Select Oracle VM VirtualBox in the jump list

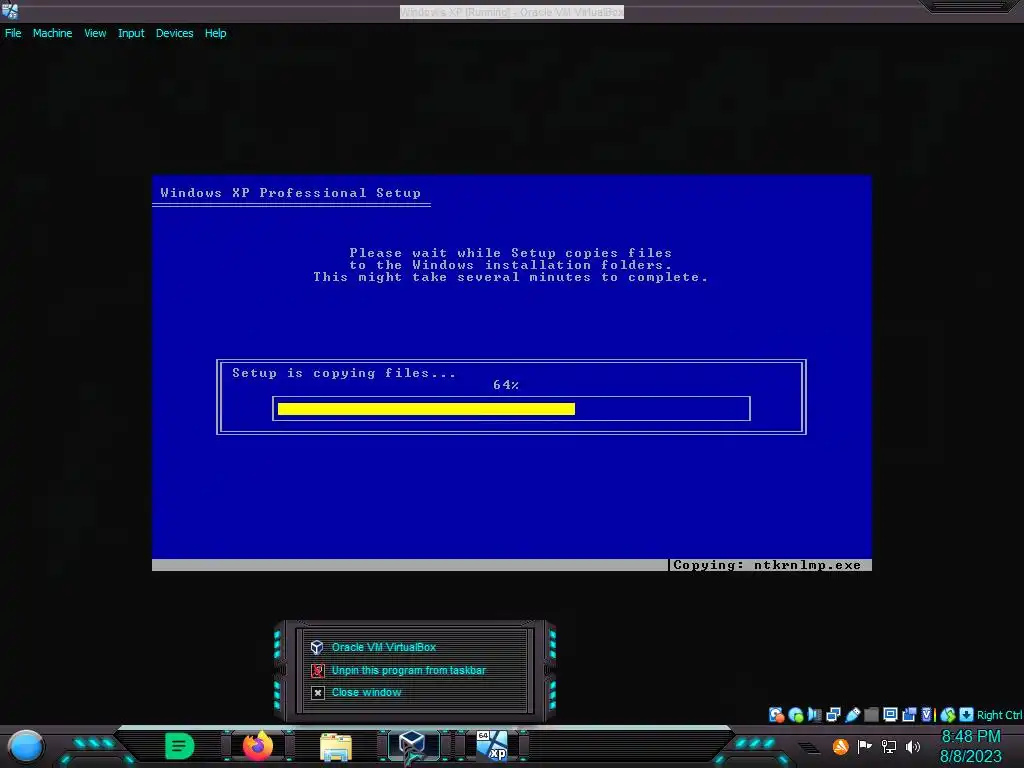[x=383, y=647]
